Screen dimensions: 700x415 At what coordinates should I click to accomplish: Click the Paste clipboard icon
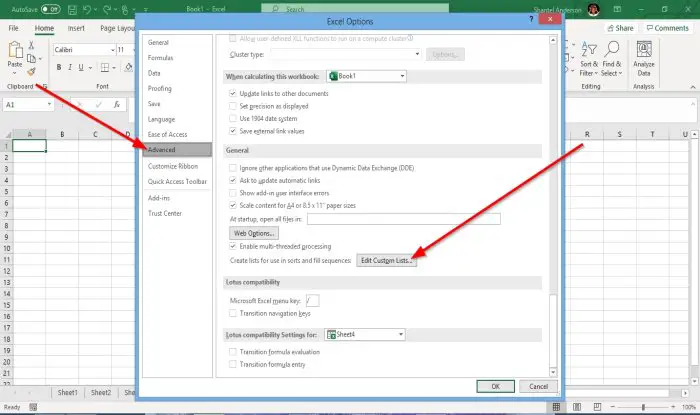(15, 50)
